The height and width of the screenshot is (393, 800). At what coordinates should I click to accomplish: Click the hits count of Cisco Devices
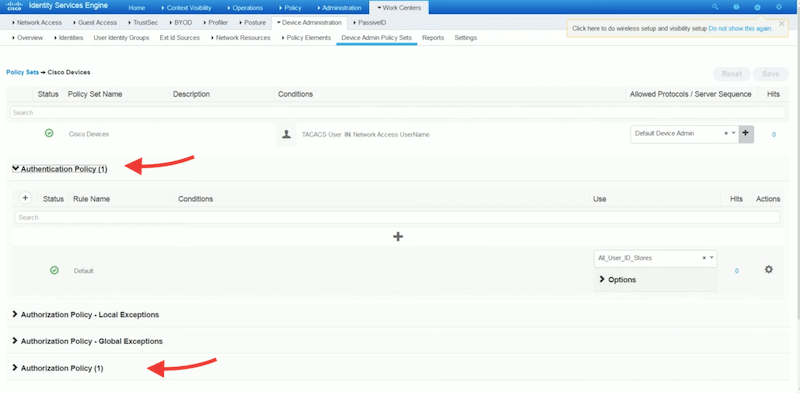coord(773,135)
